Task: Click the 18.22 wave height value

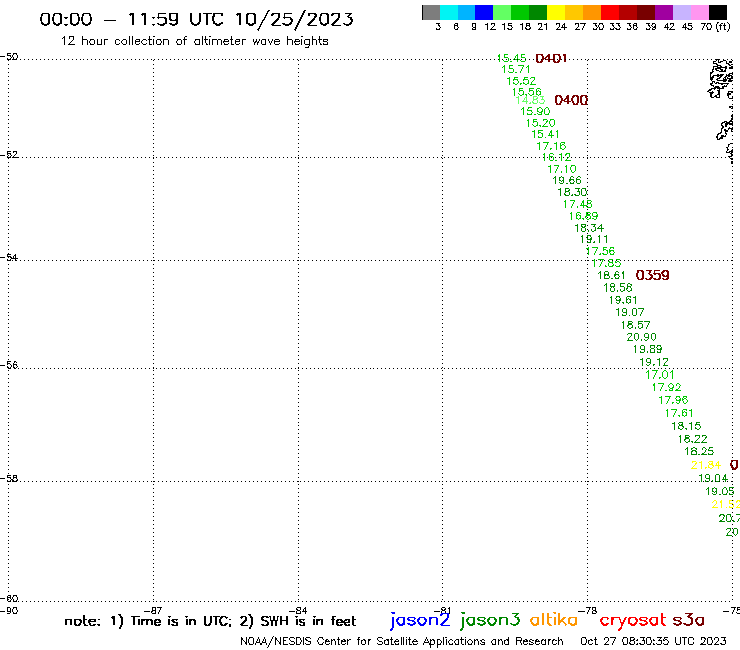Action: (x=693, y=439)
